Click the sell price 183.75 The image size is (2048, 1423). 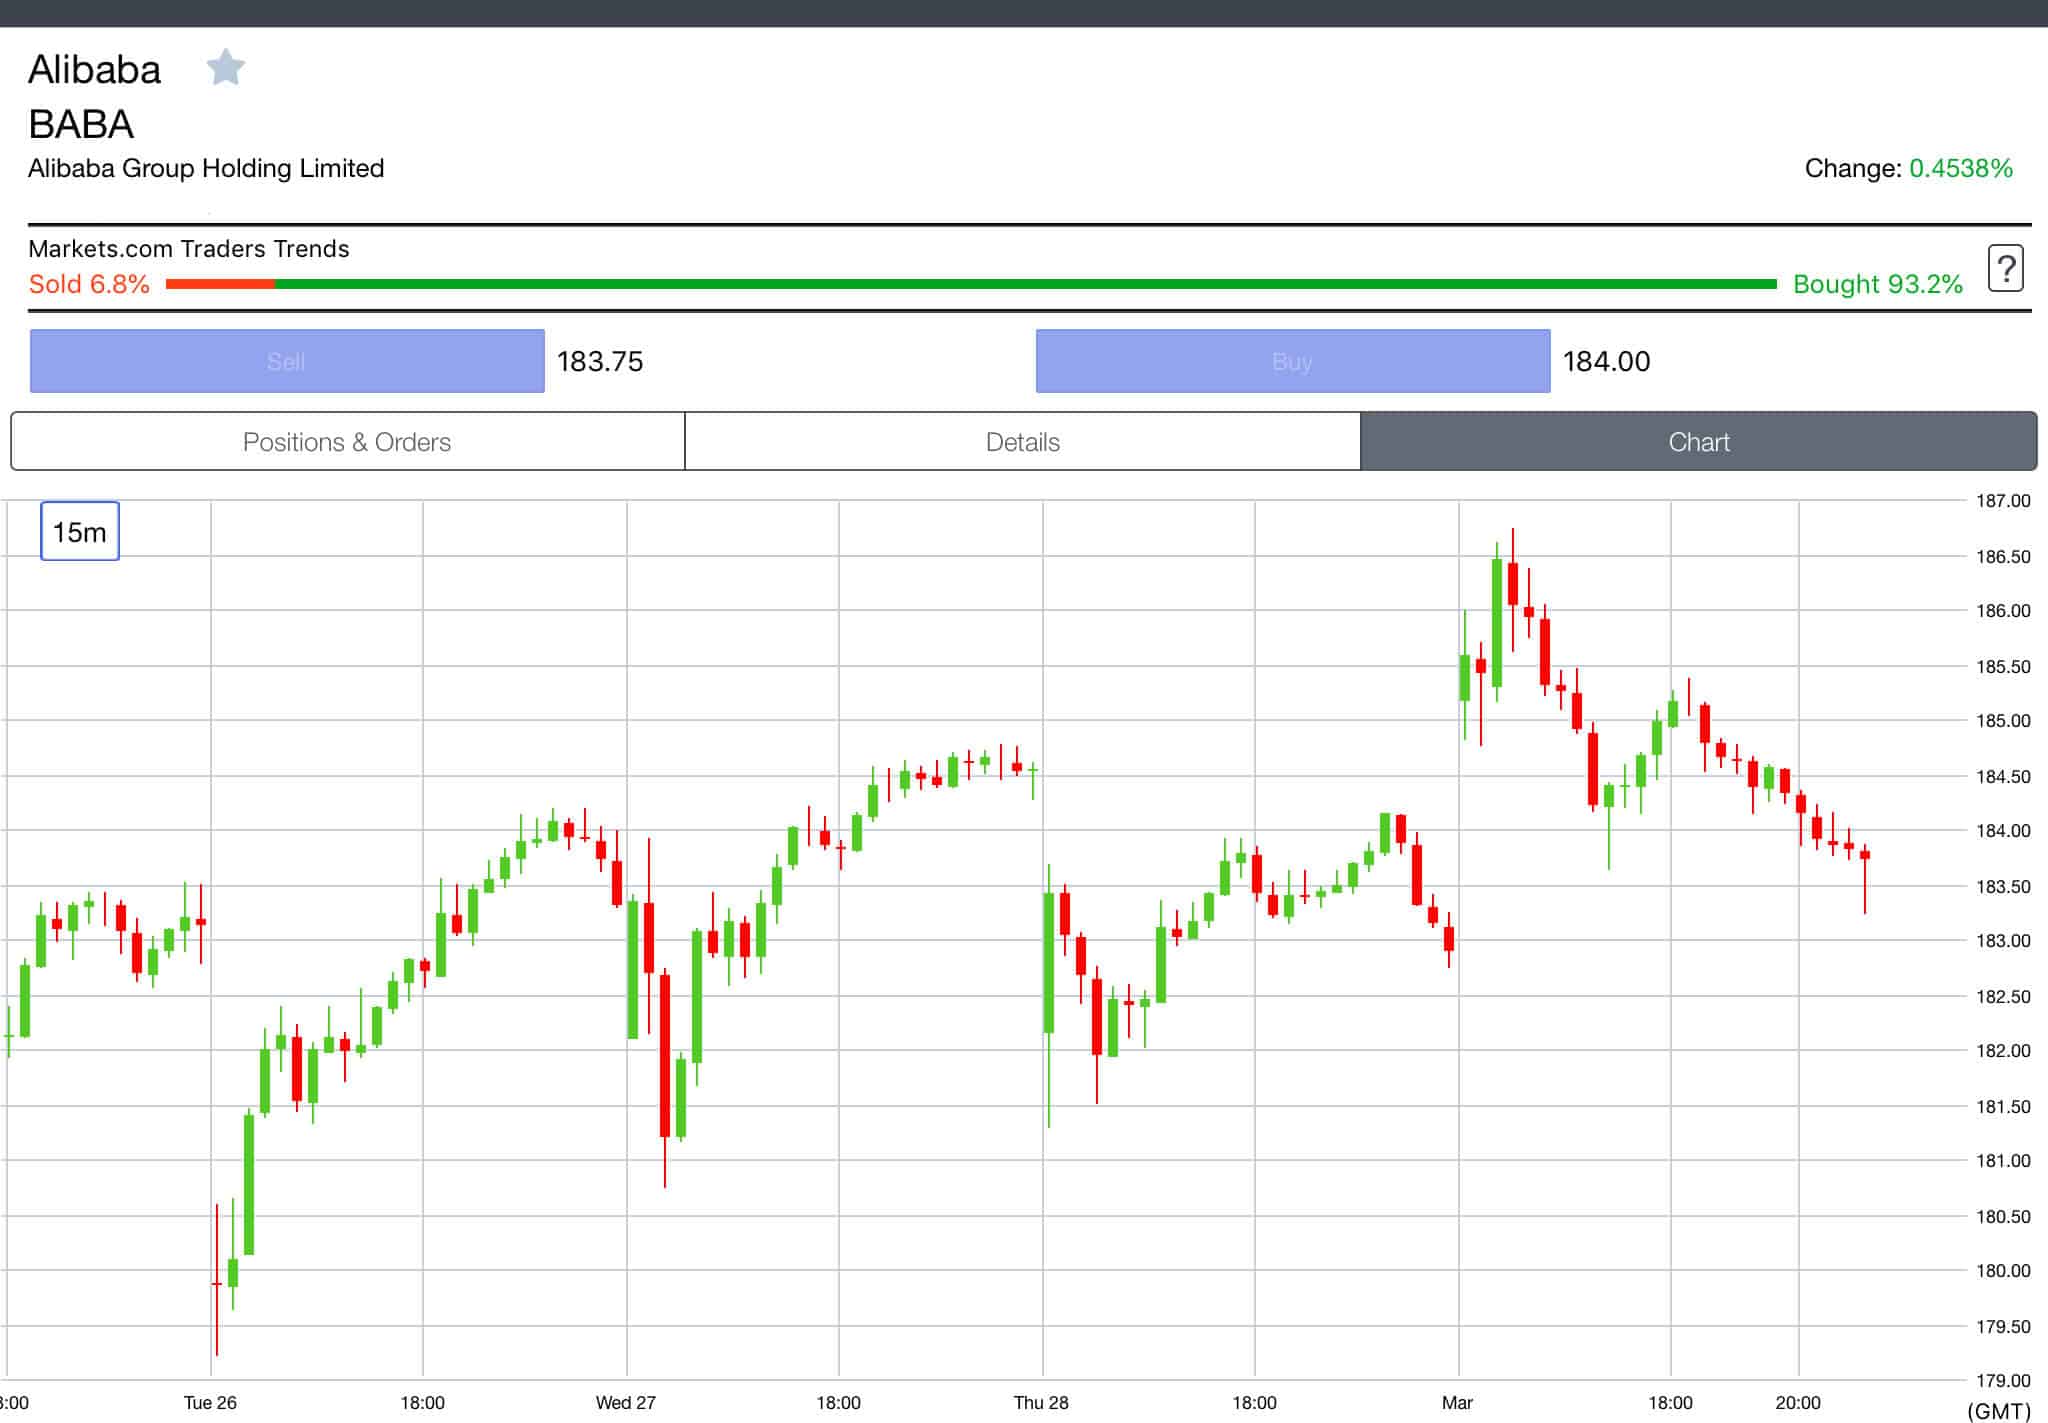coord(600,361)
